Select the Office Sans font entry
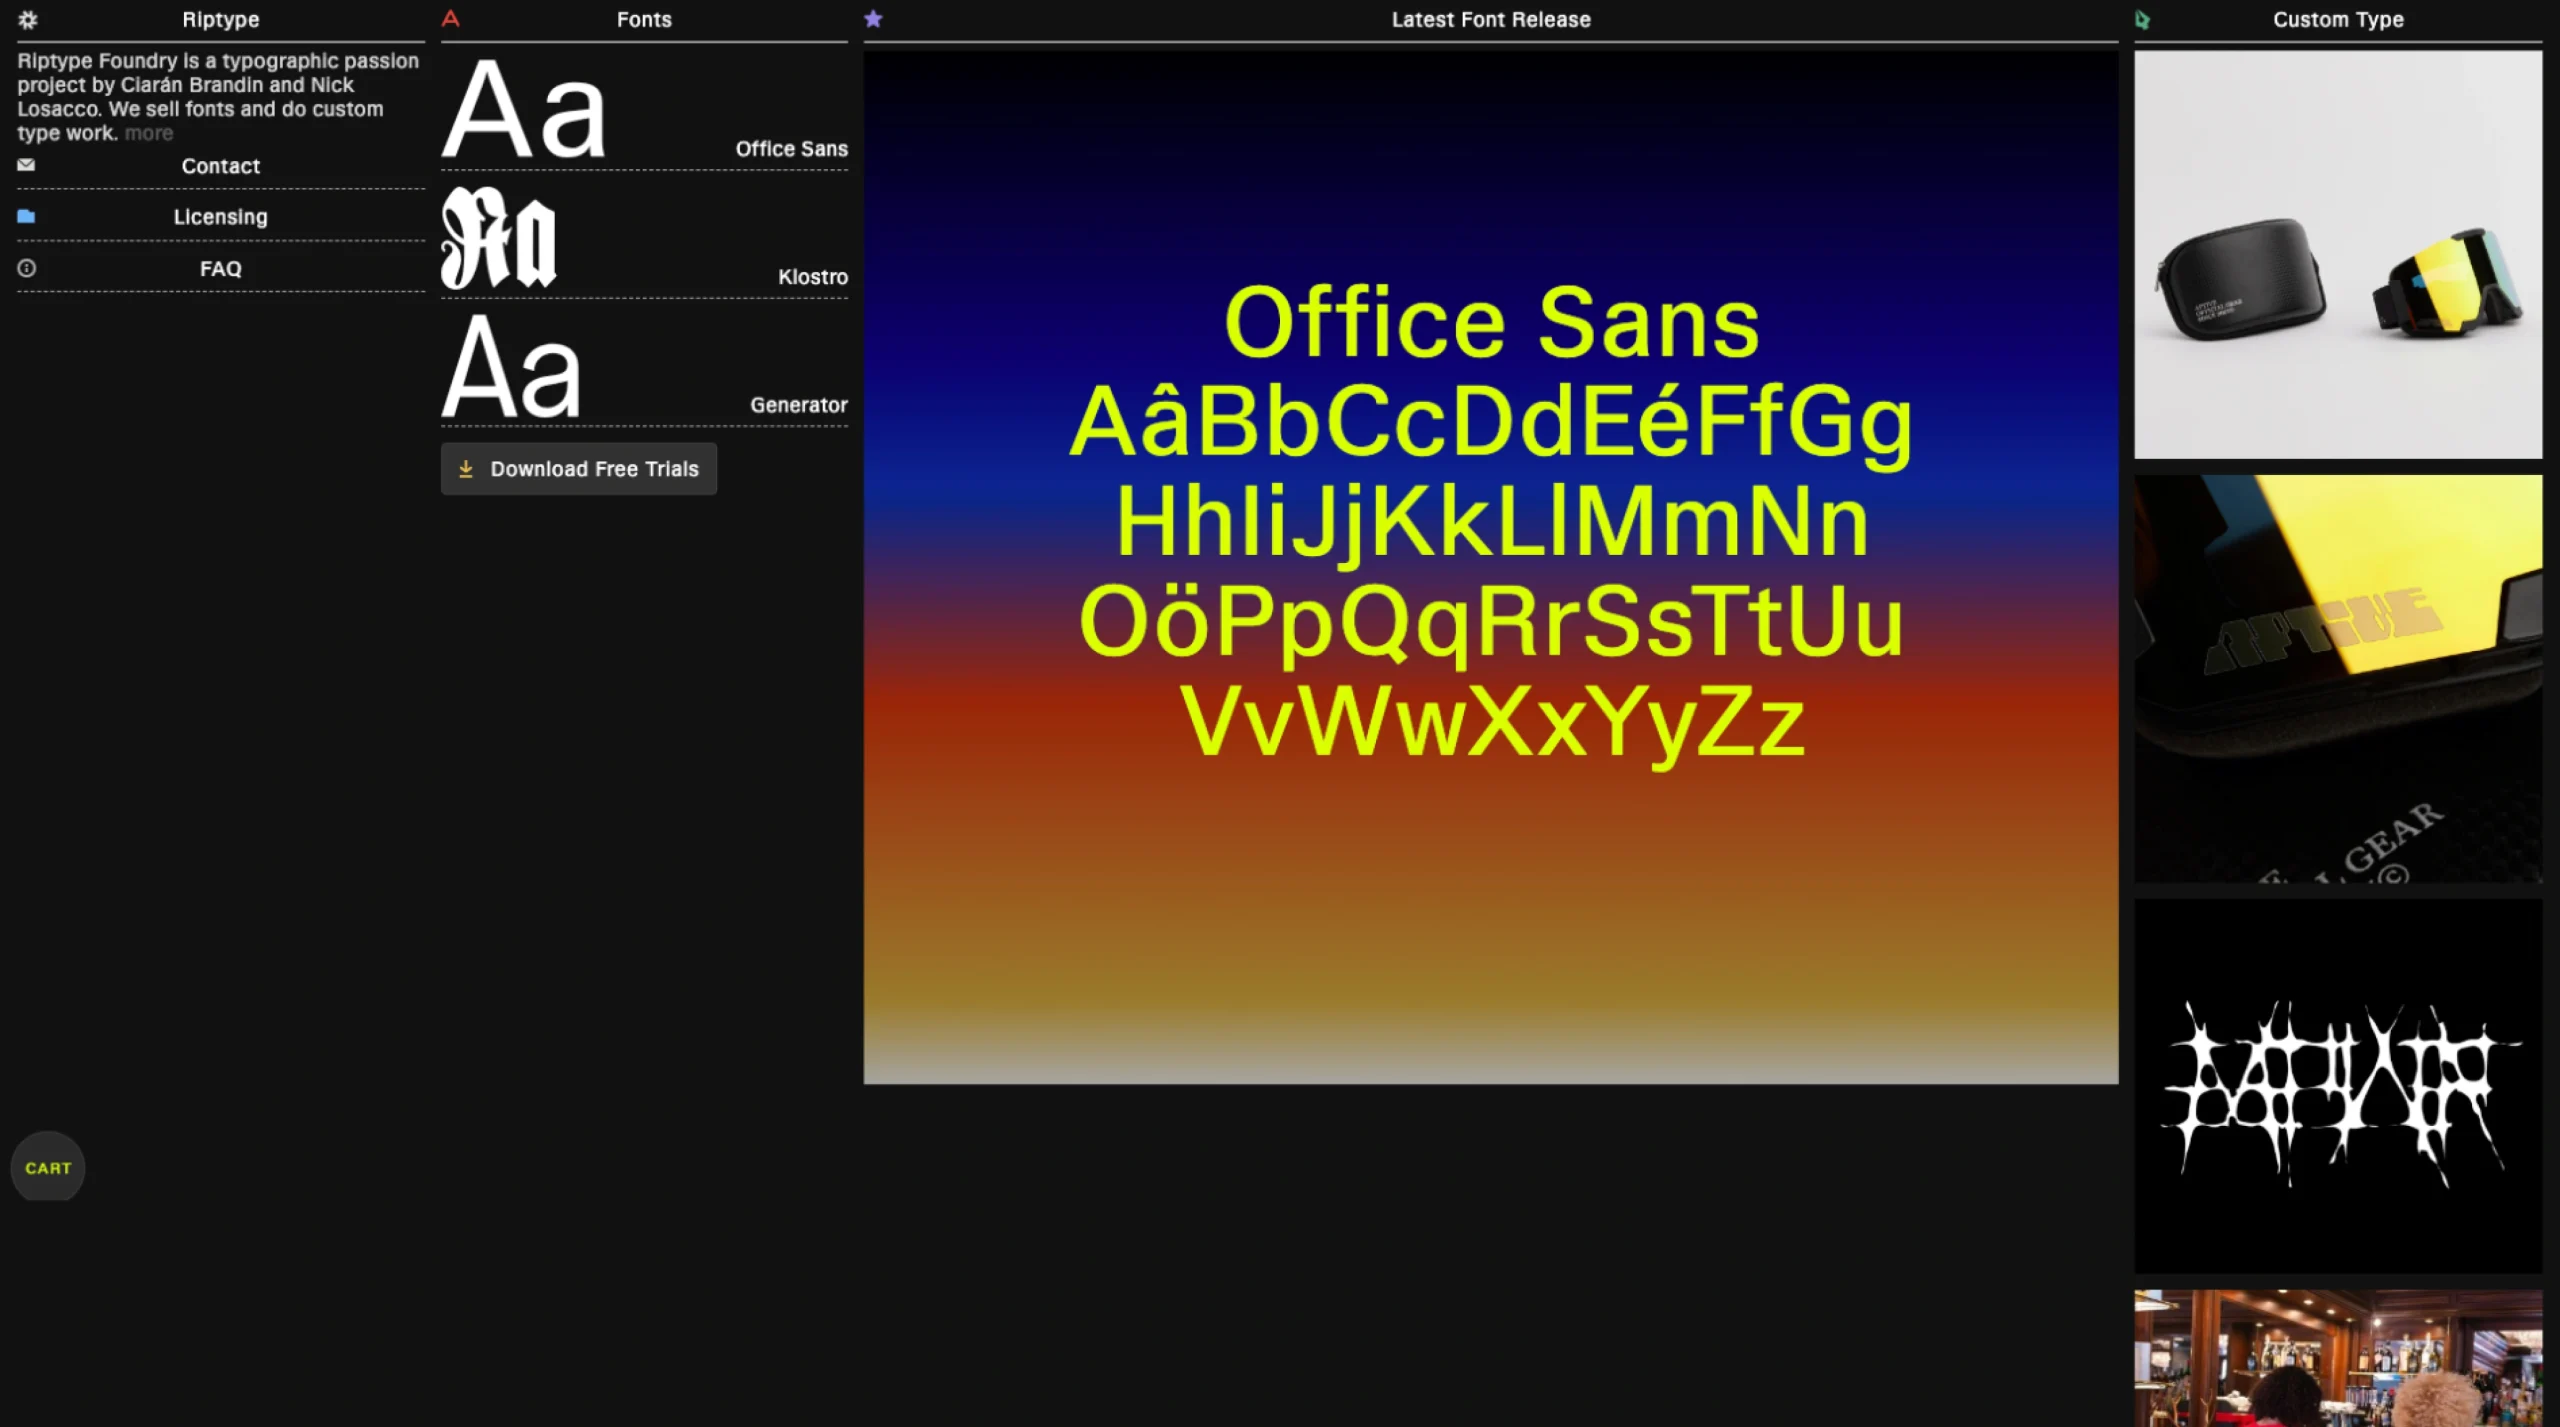Viewport: 2560px width, 1427px height. [x=644, y=110]
